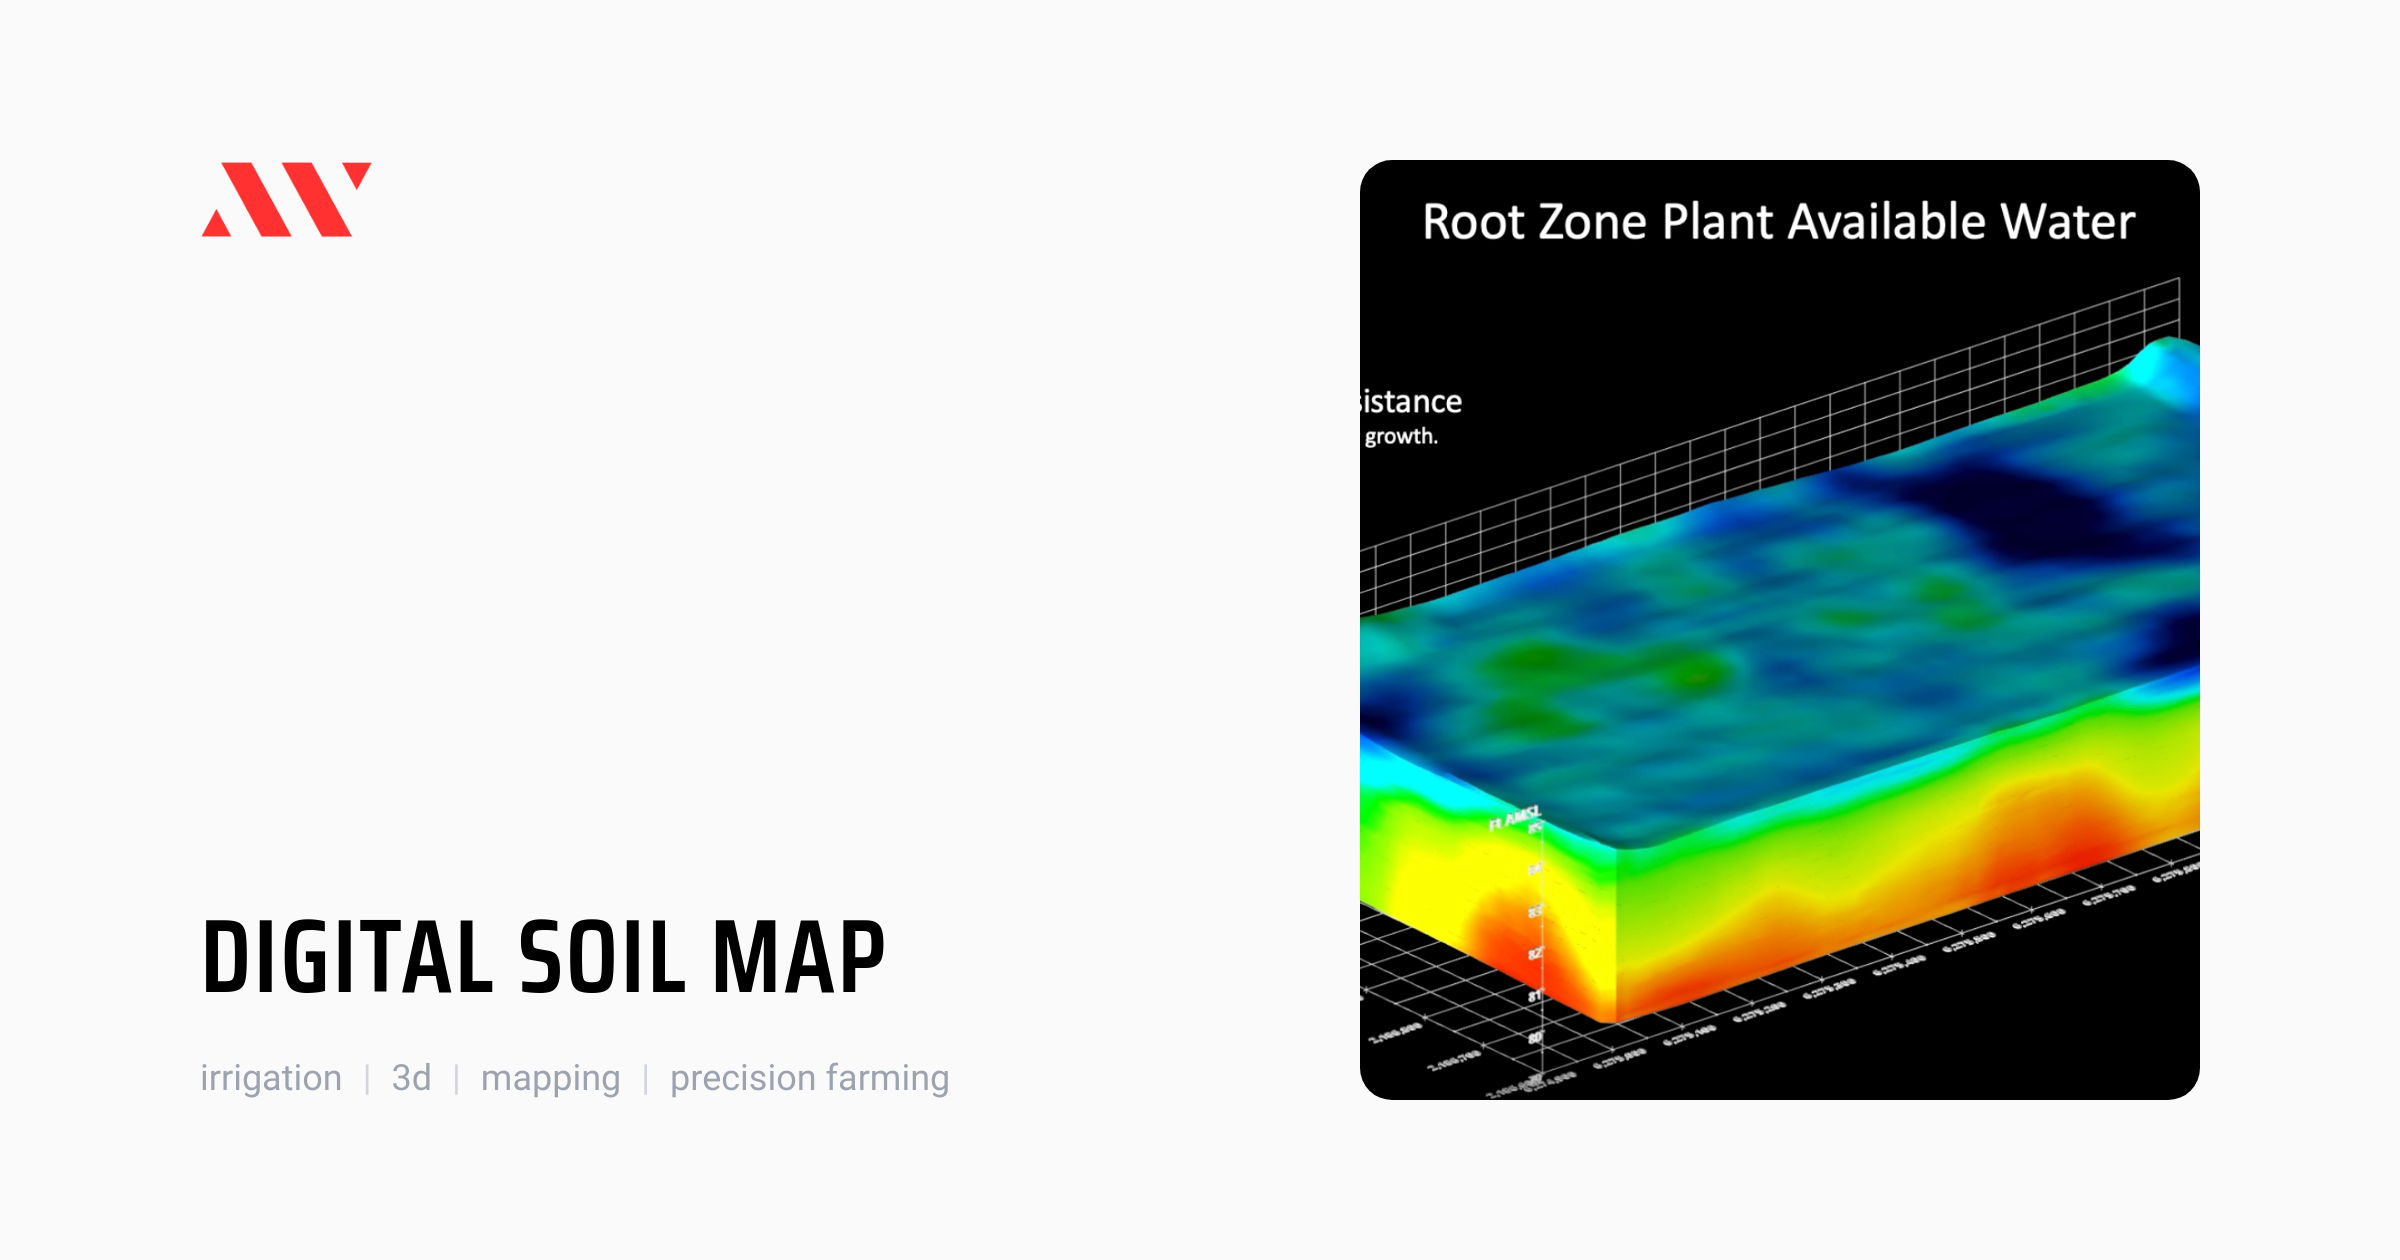Select the irrigation tag
This screenshot has width=2400, height=1260.
271,1078
